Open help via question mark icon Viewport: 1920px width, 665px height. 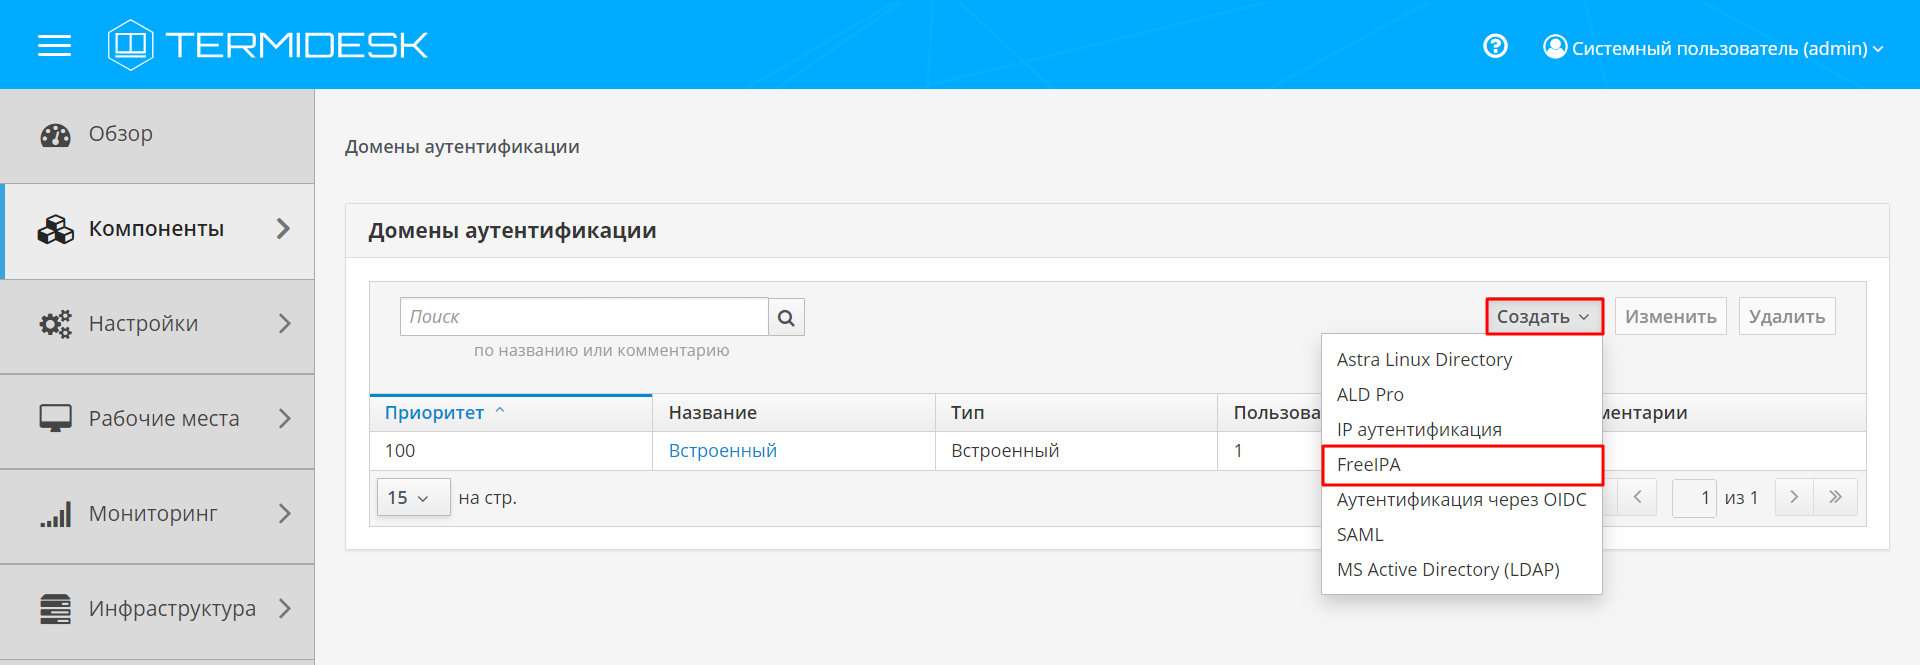click(x=1495, y=46)
